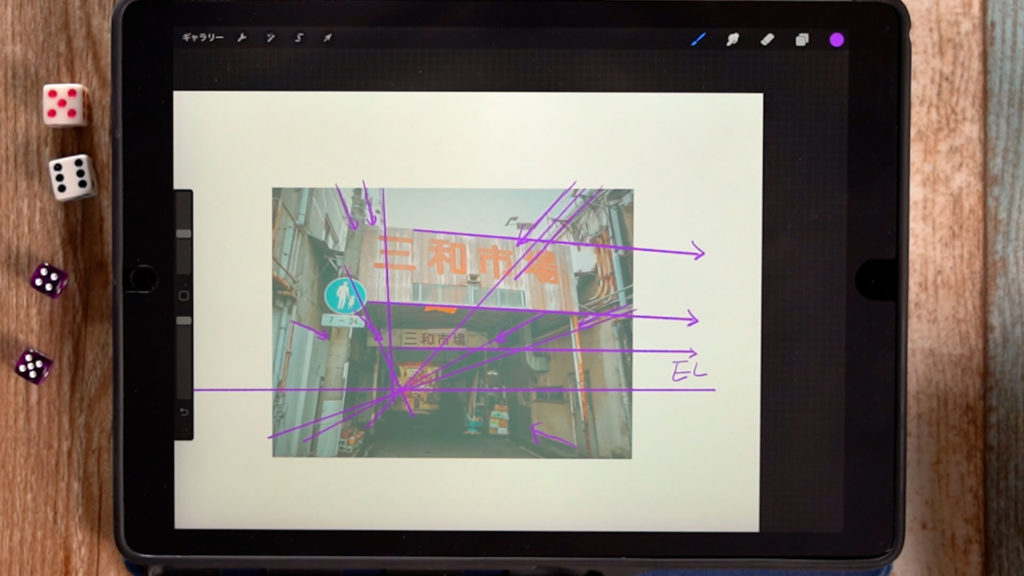Select the Eraser tool
The width and height of the screenshot is (1024, 576).
(767, 39)
